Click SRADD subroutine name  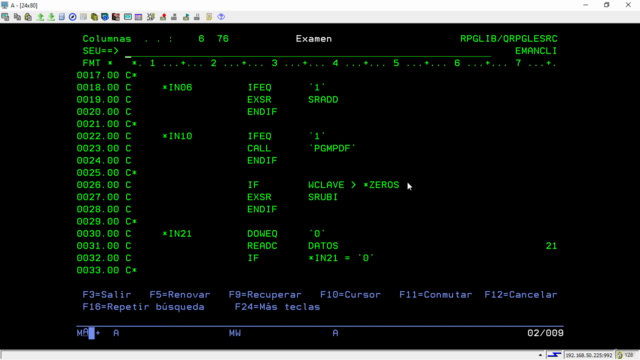coord(323,100)
